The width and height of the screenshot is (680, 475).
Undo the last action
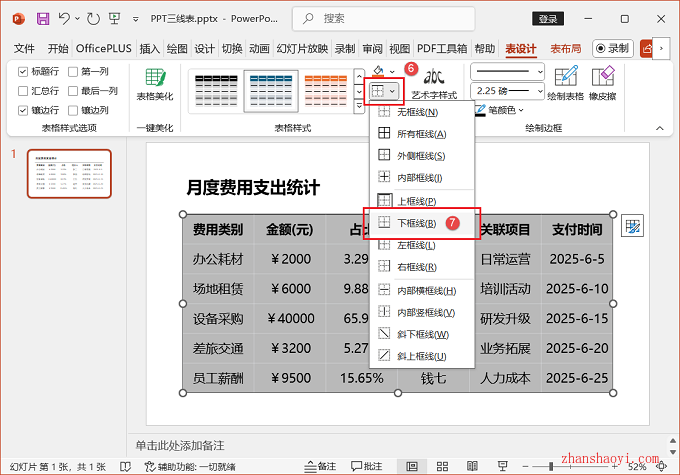tap(64, 18)
